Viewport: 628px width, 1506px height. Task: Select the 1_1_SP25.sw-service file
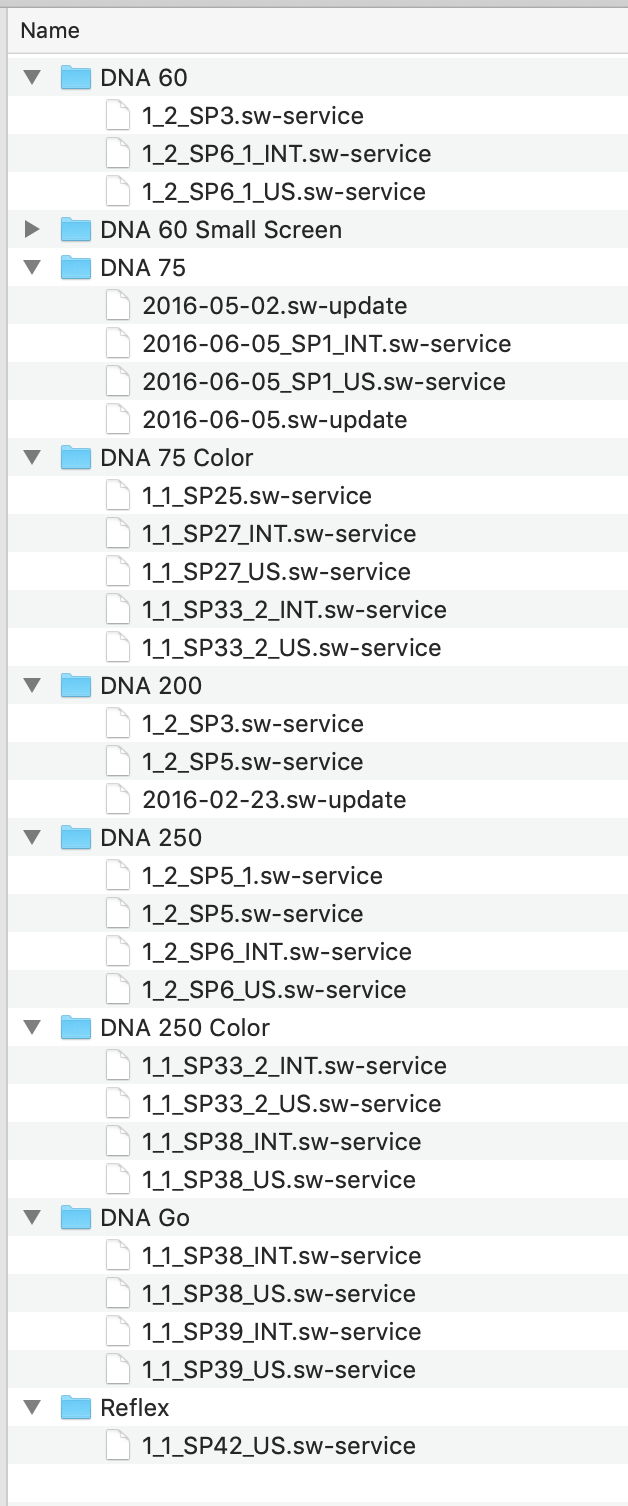tap(256, 496)
